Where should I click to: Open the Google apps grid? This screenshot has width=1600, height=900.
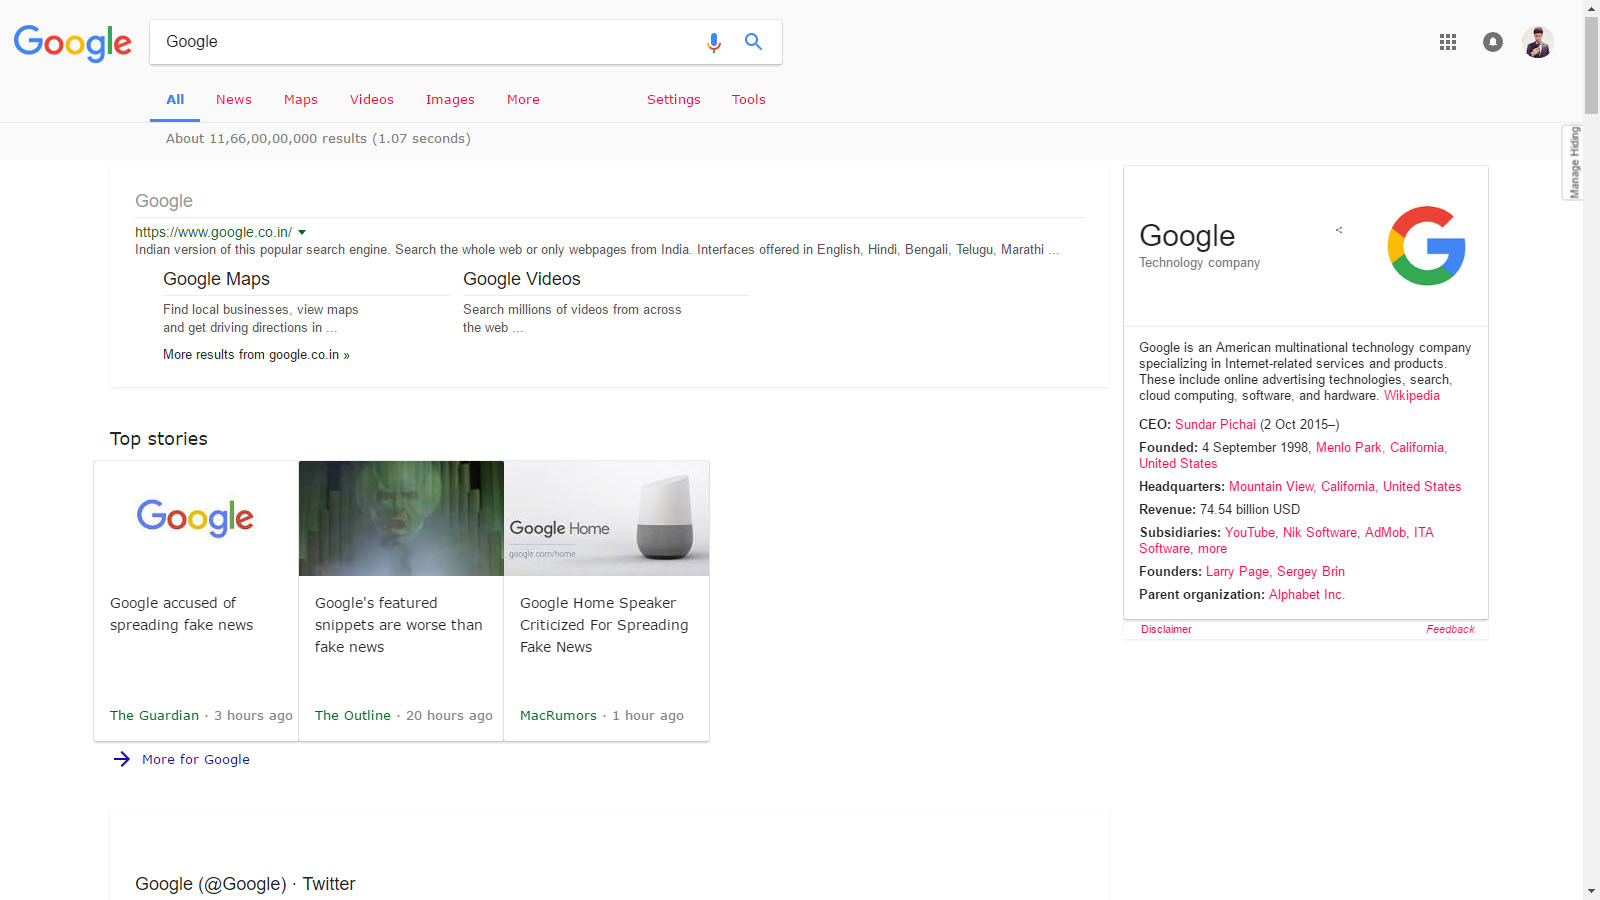point(1448,42)
